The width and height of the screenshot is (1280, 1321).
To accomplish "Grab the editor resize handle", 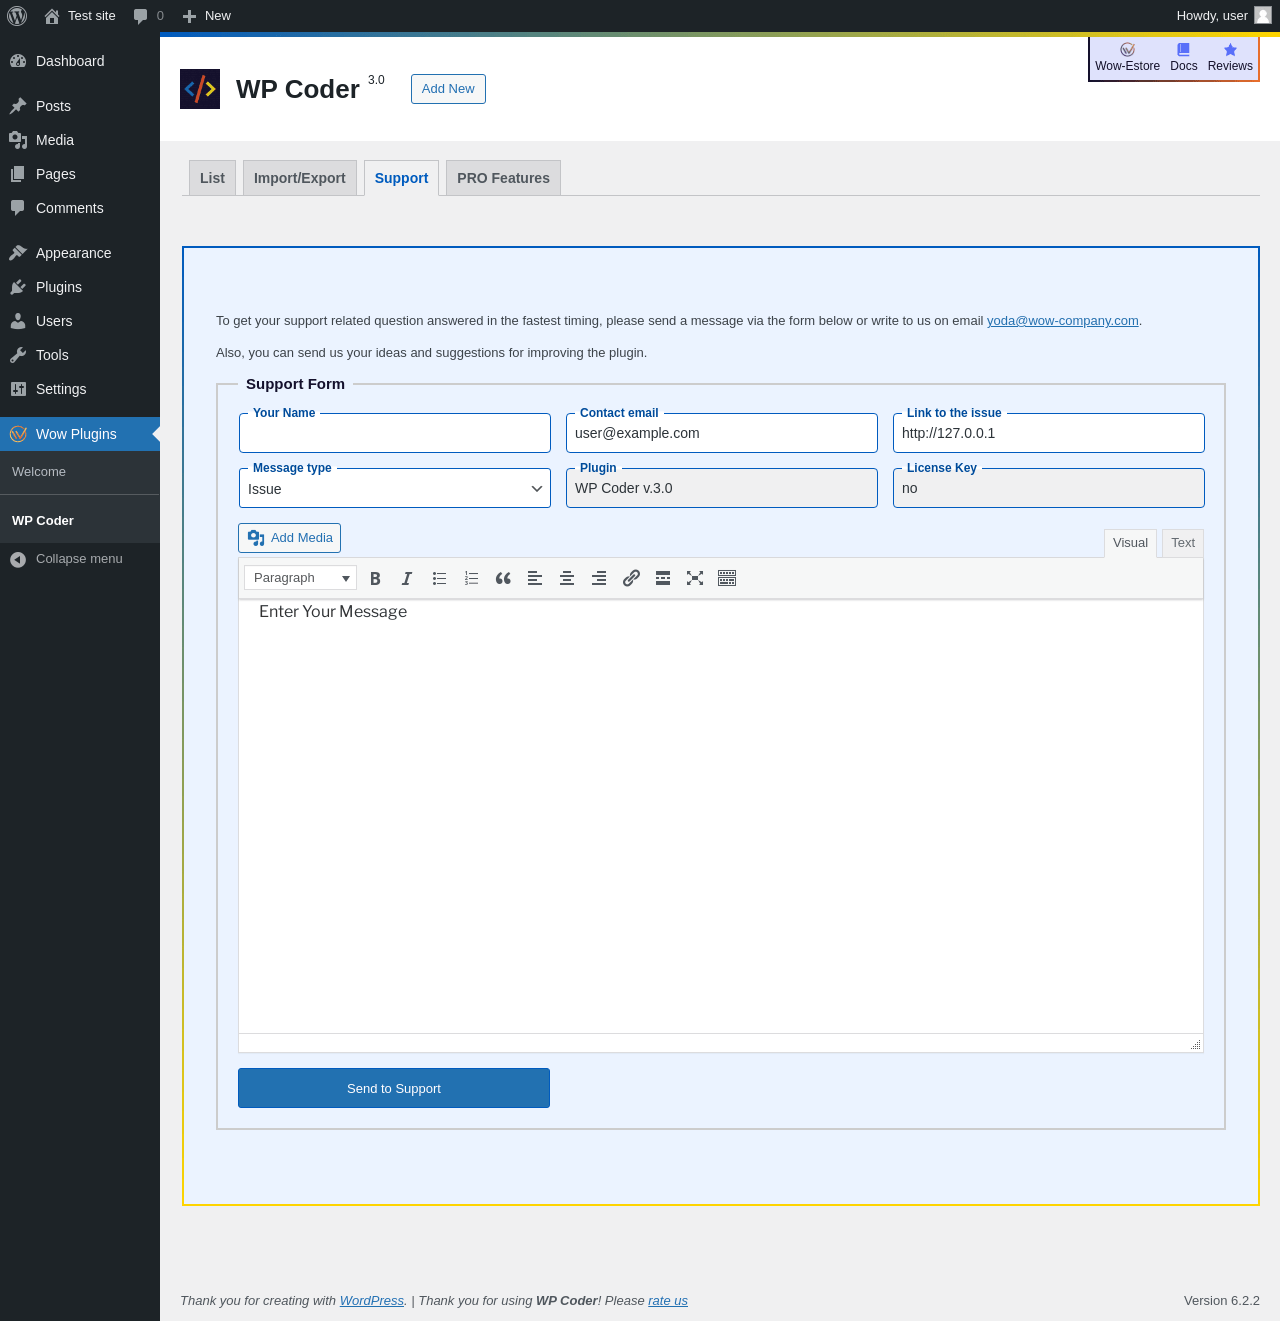I will click(1195, 1044).
